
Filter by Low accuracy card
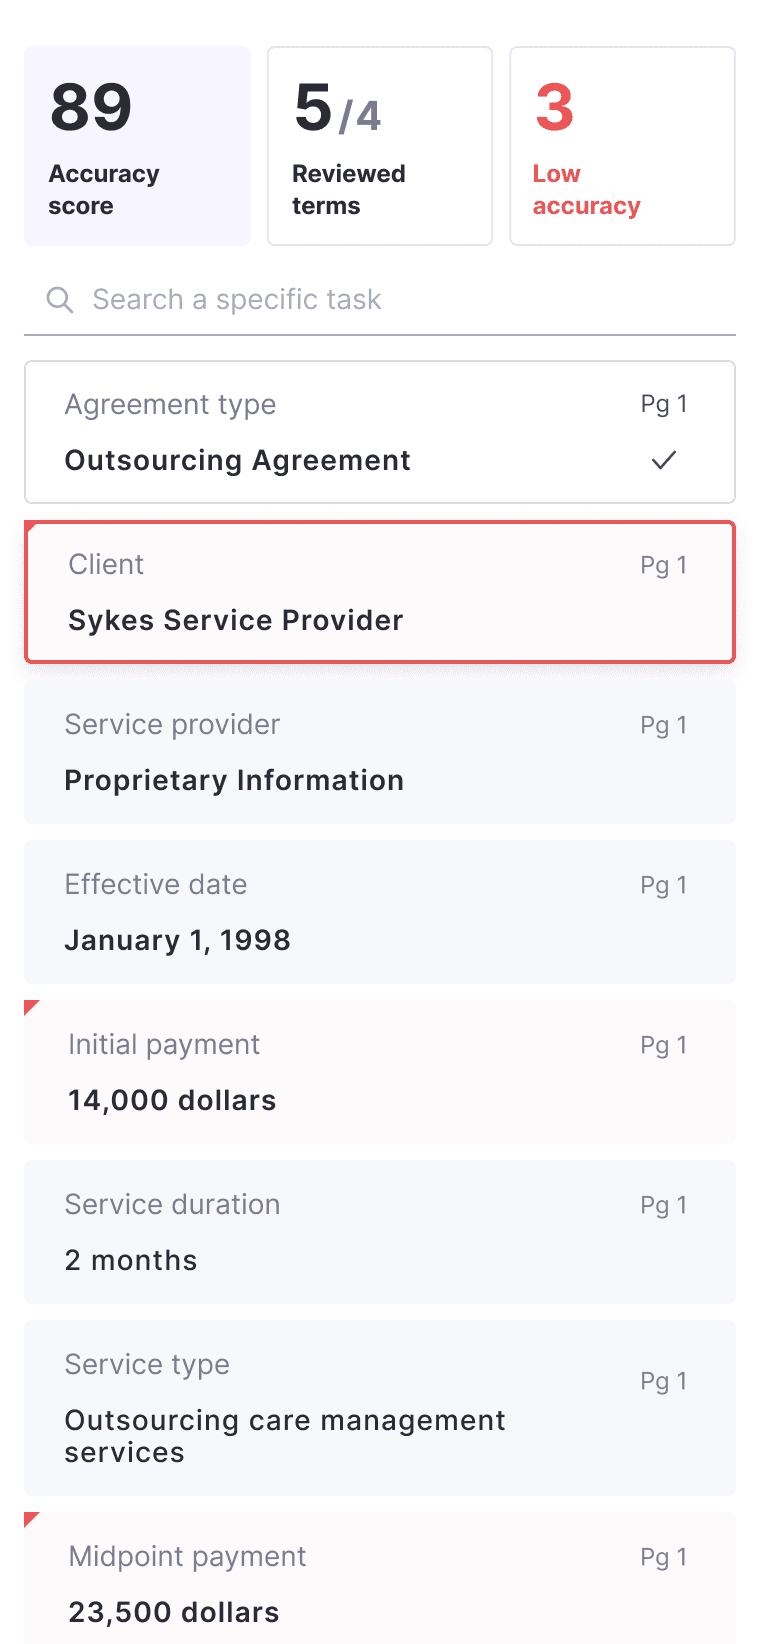coord(623,146)
